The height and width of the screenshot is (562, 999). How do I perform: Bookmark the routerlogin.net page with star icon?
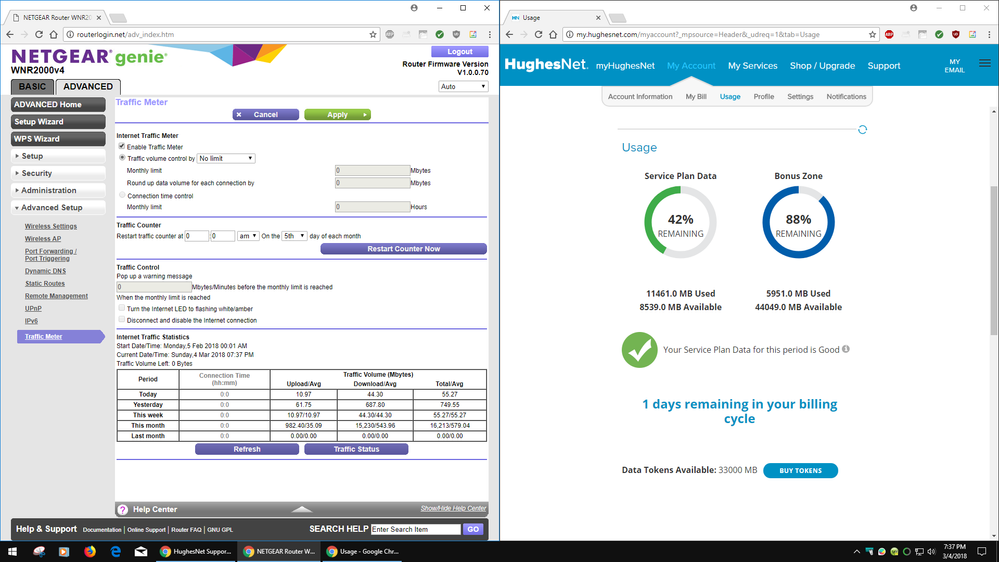pos(374,34)
